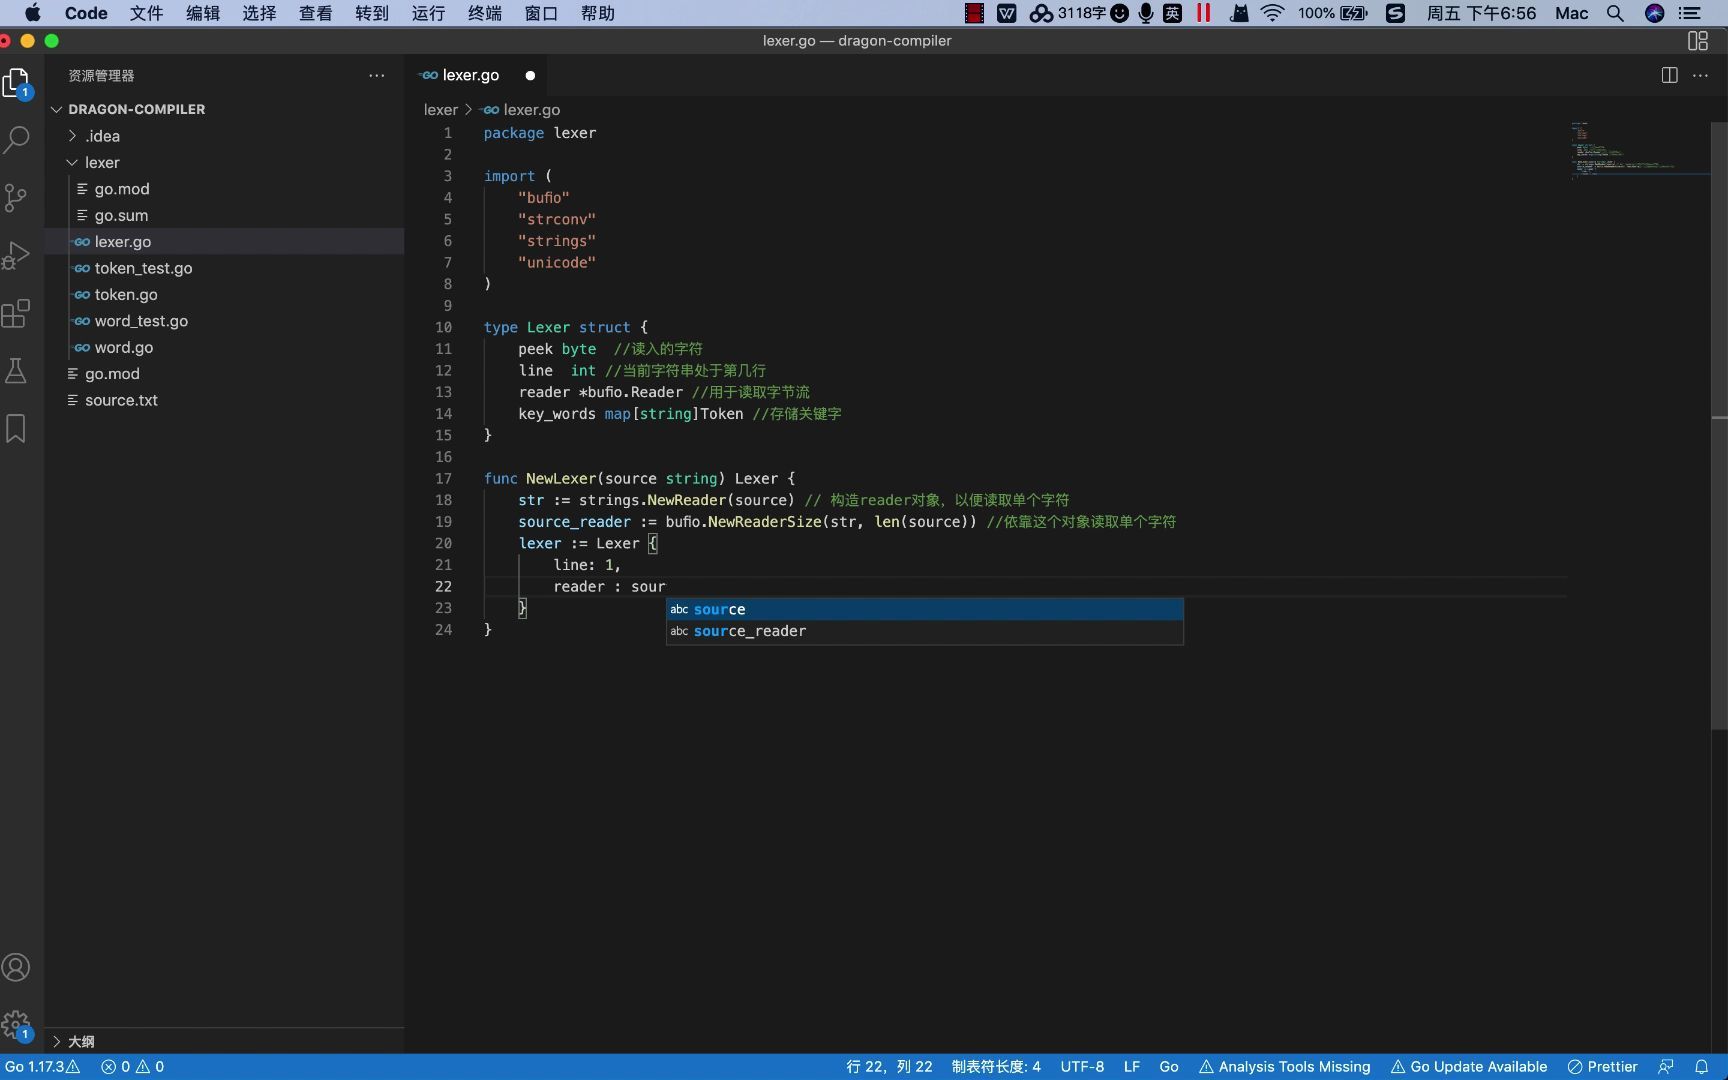The image size is (1728, 1080).
Task: Open the Siri icon in menu bar
Action: [x=1654, y=13]
